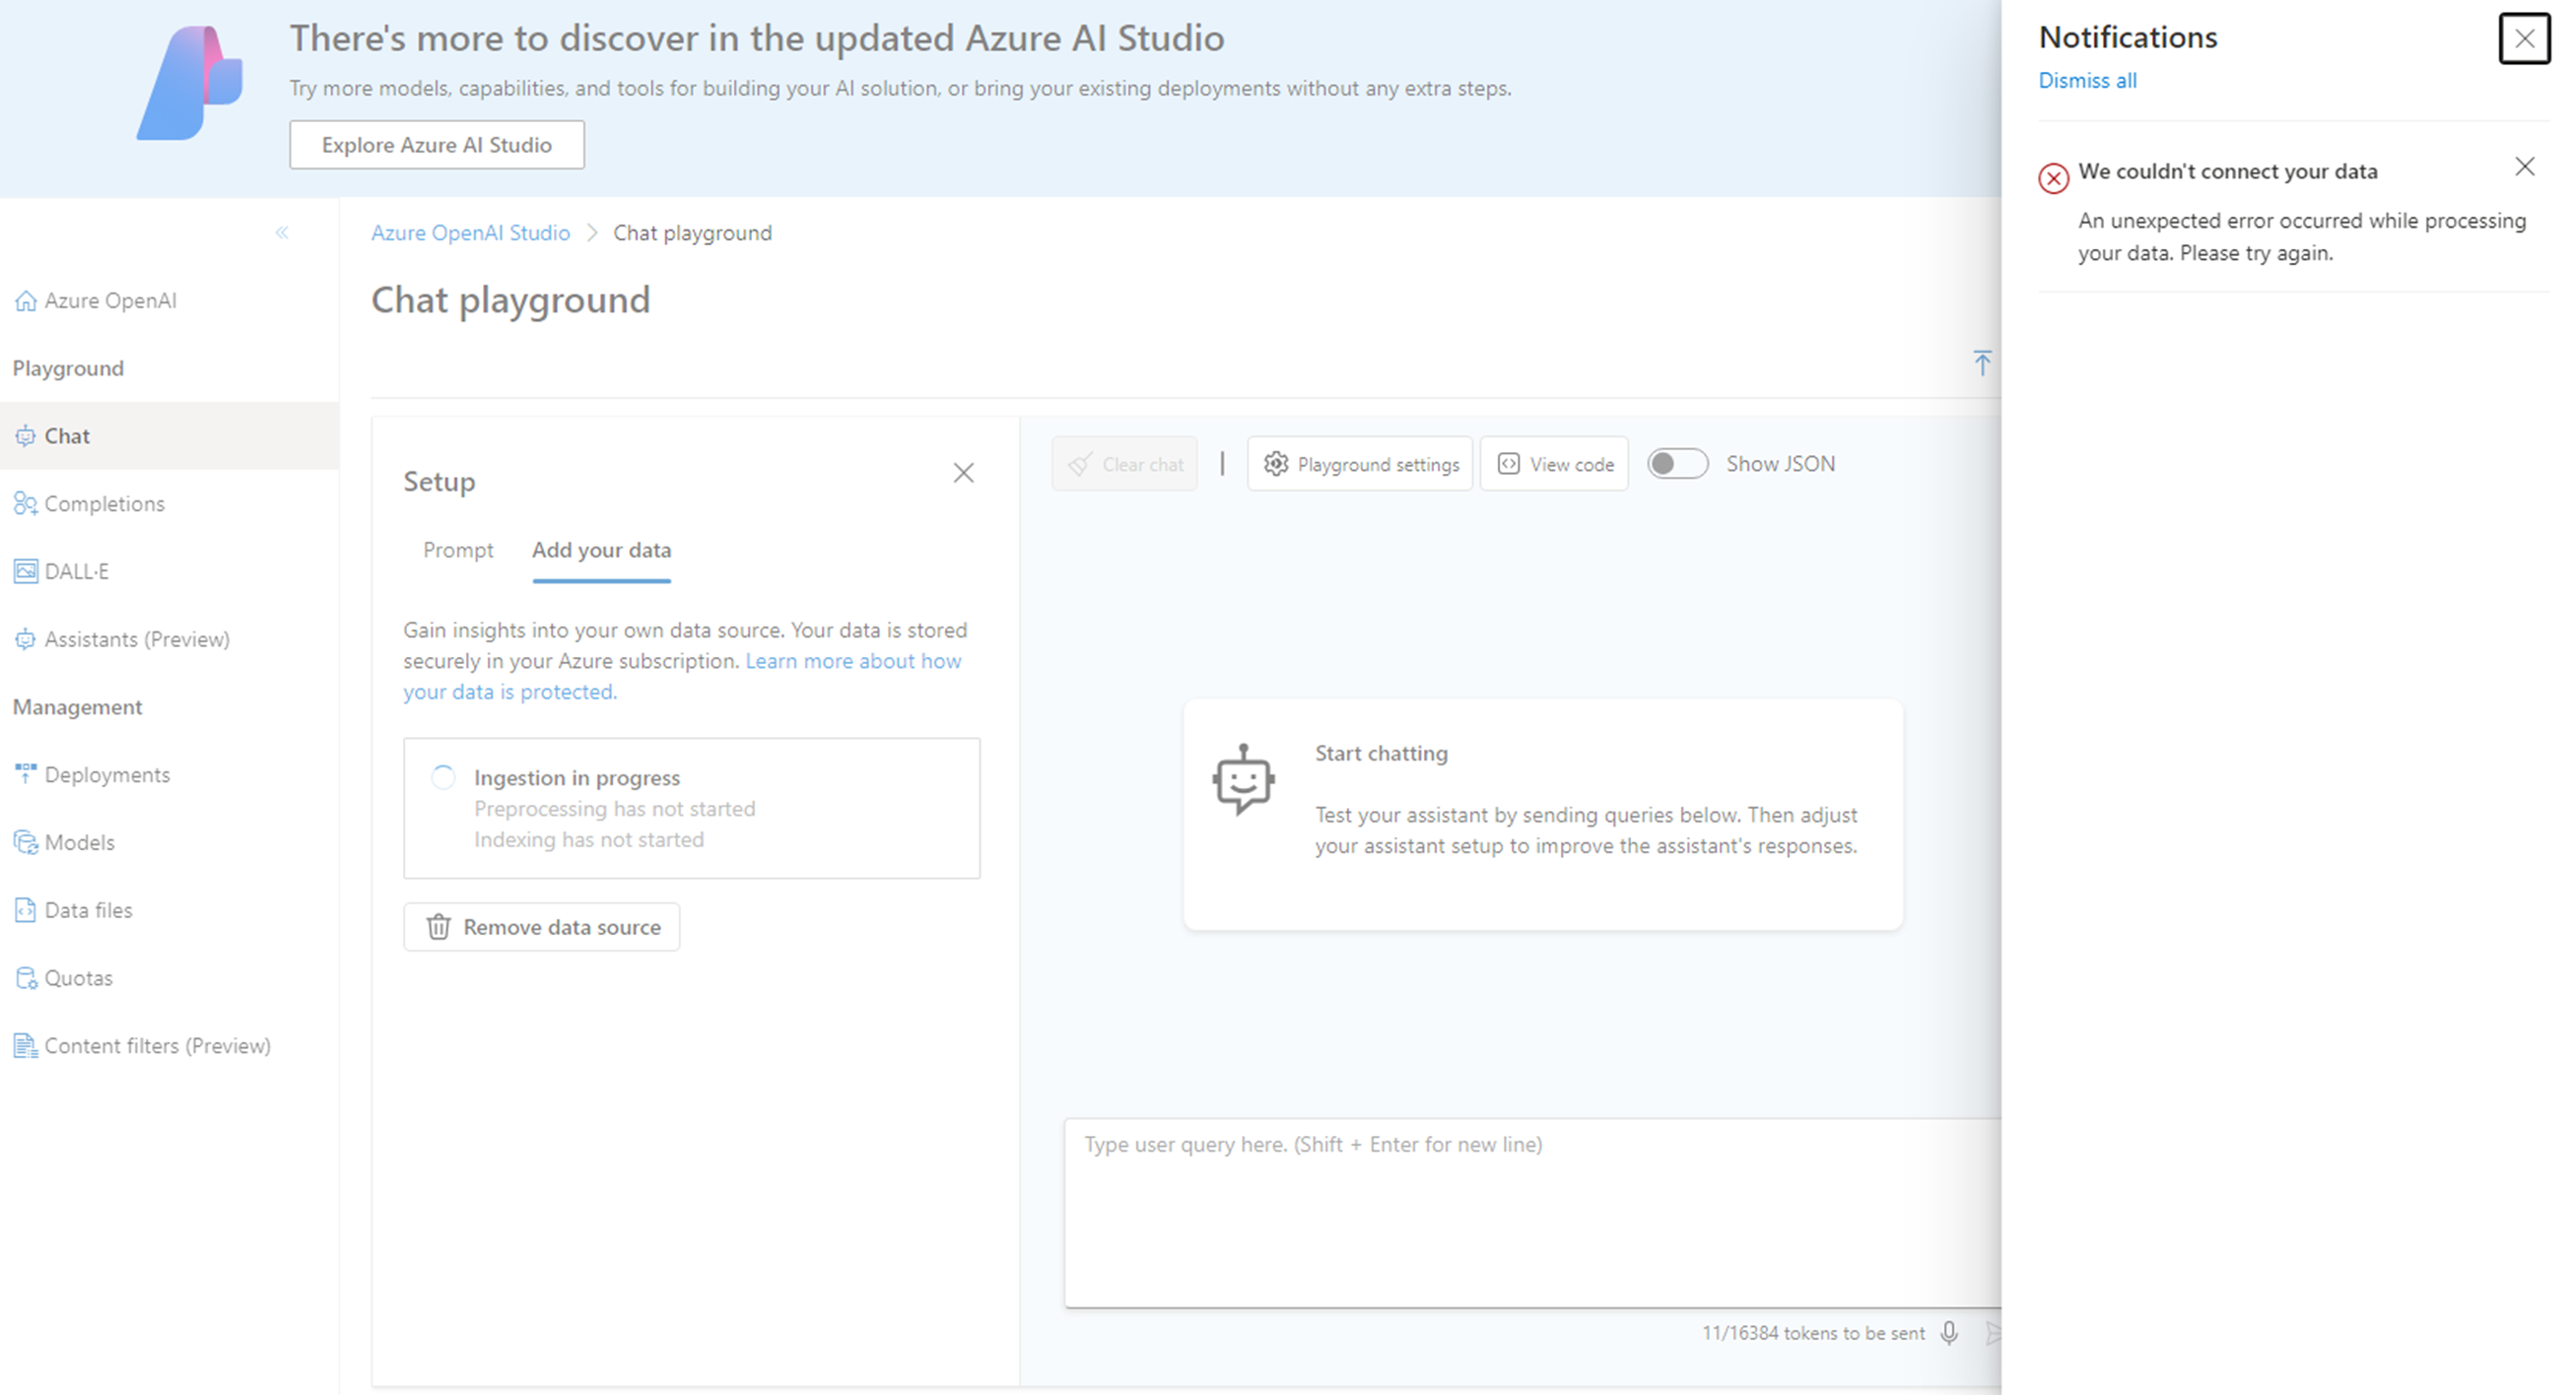Click the '11/16384 tokens to be sent' text
This screenshot has height=1395, width=2576.
coord(1813,1333)
